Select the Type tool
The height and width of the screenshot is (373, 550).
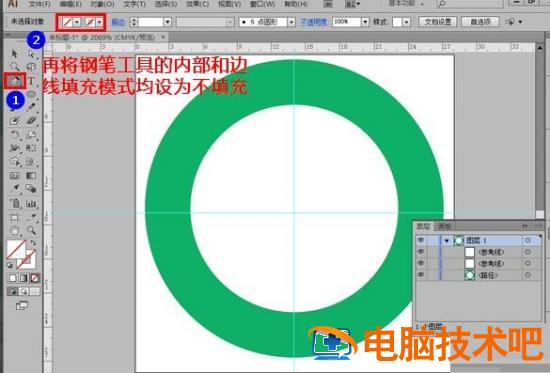(x=31, y=81)
